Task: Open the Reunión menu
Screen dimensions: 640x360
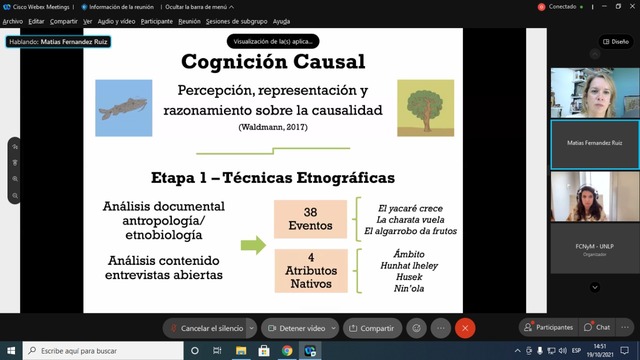Action: click(189, 21)
